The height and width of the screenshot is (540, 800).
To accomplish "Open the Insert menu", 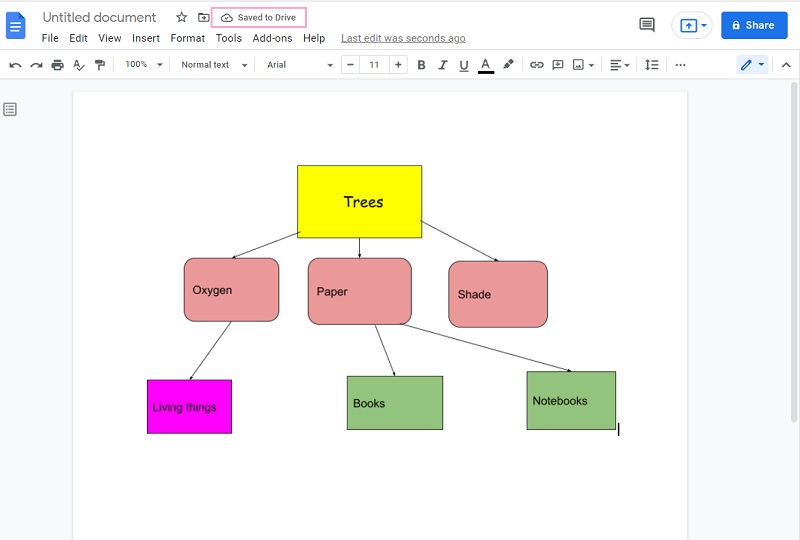I will (x=146, y=38).
